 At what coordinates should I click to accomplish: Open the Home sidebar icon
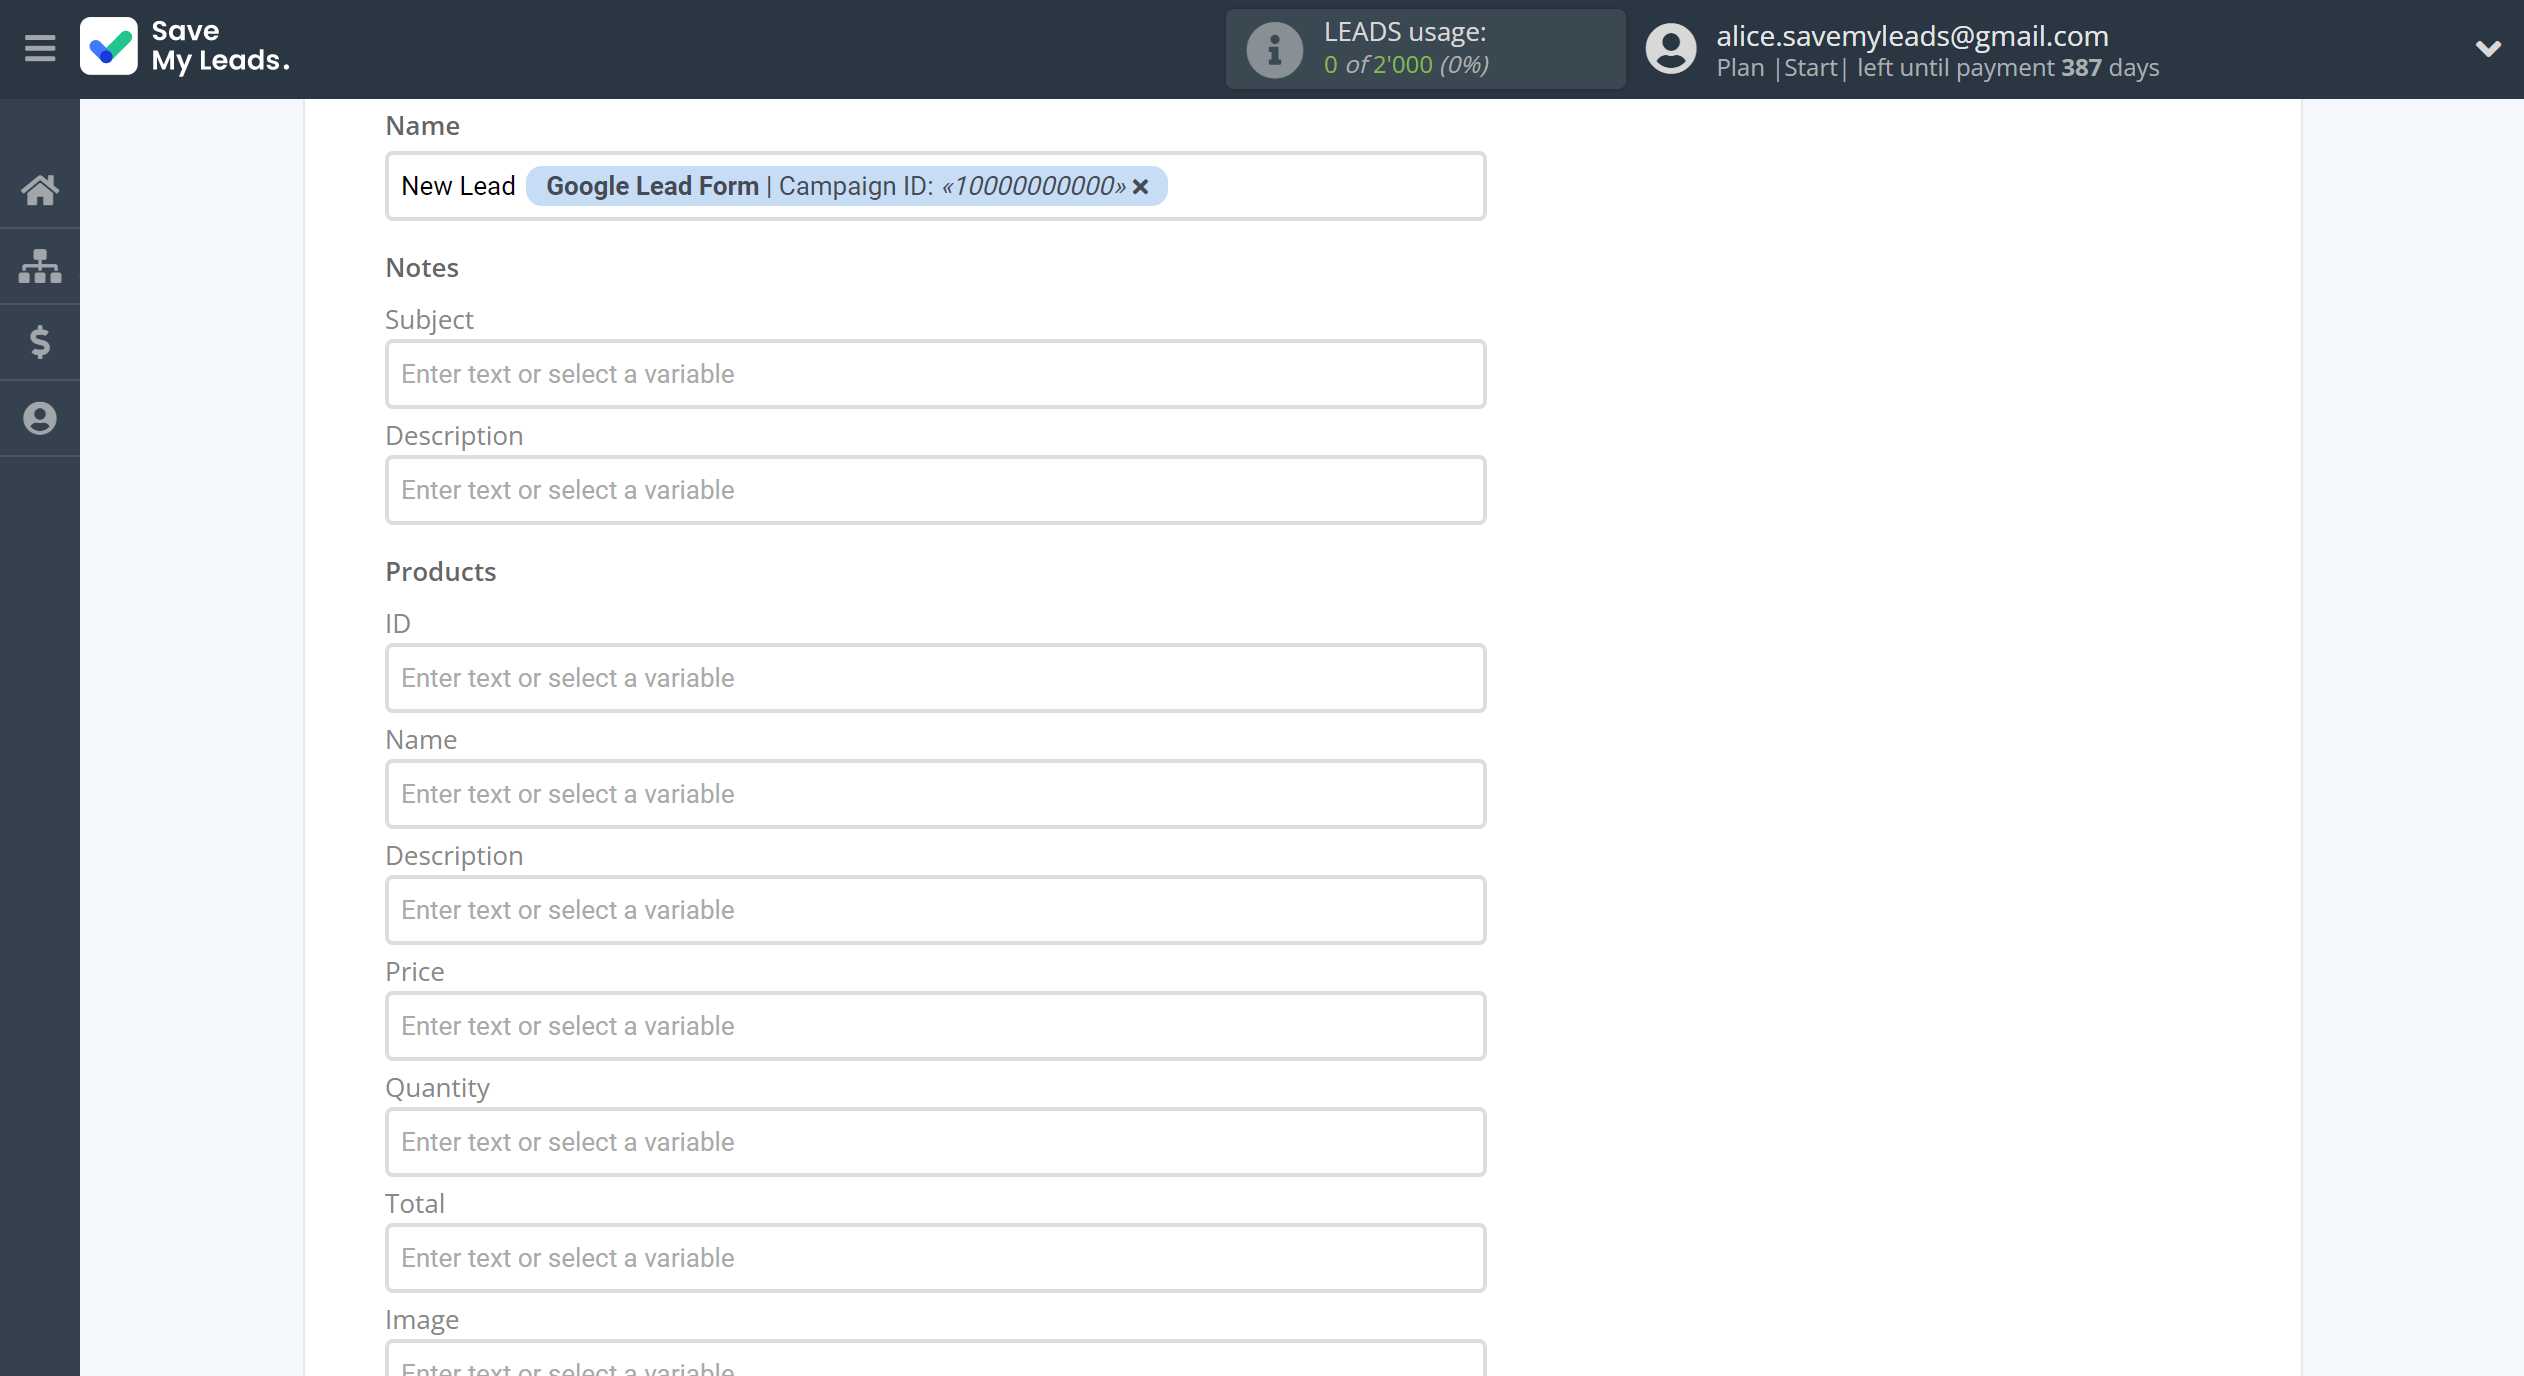pos(40,189)
